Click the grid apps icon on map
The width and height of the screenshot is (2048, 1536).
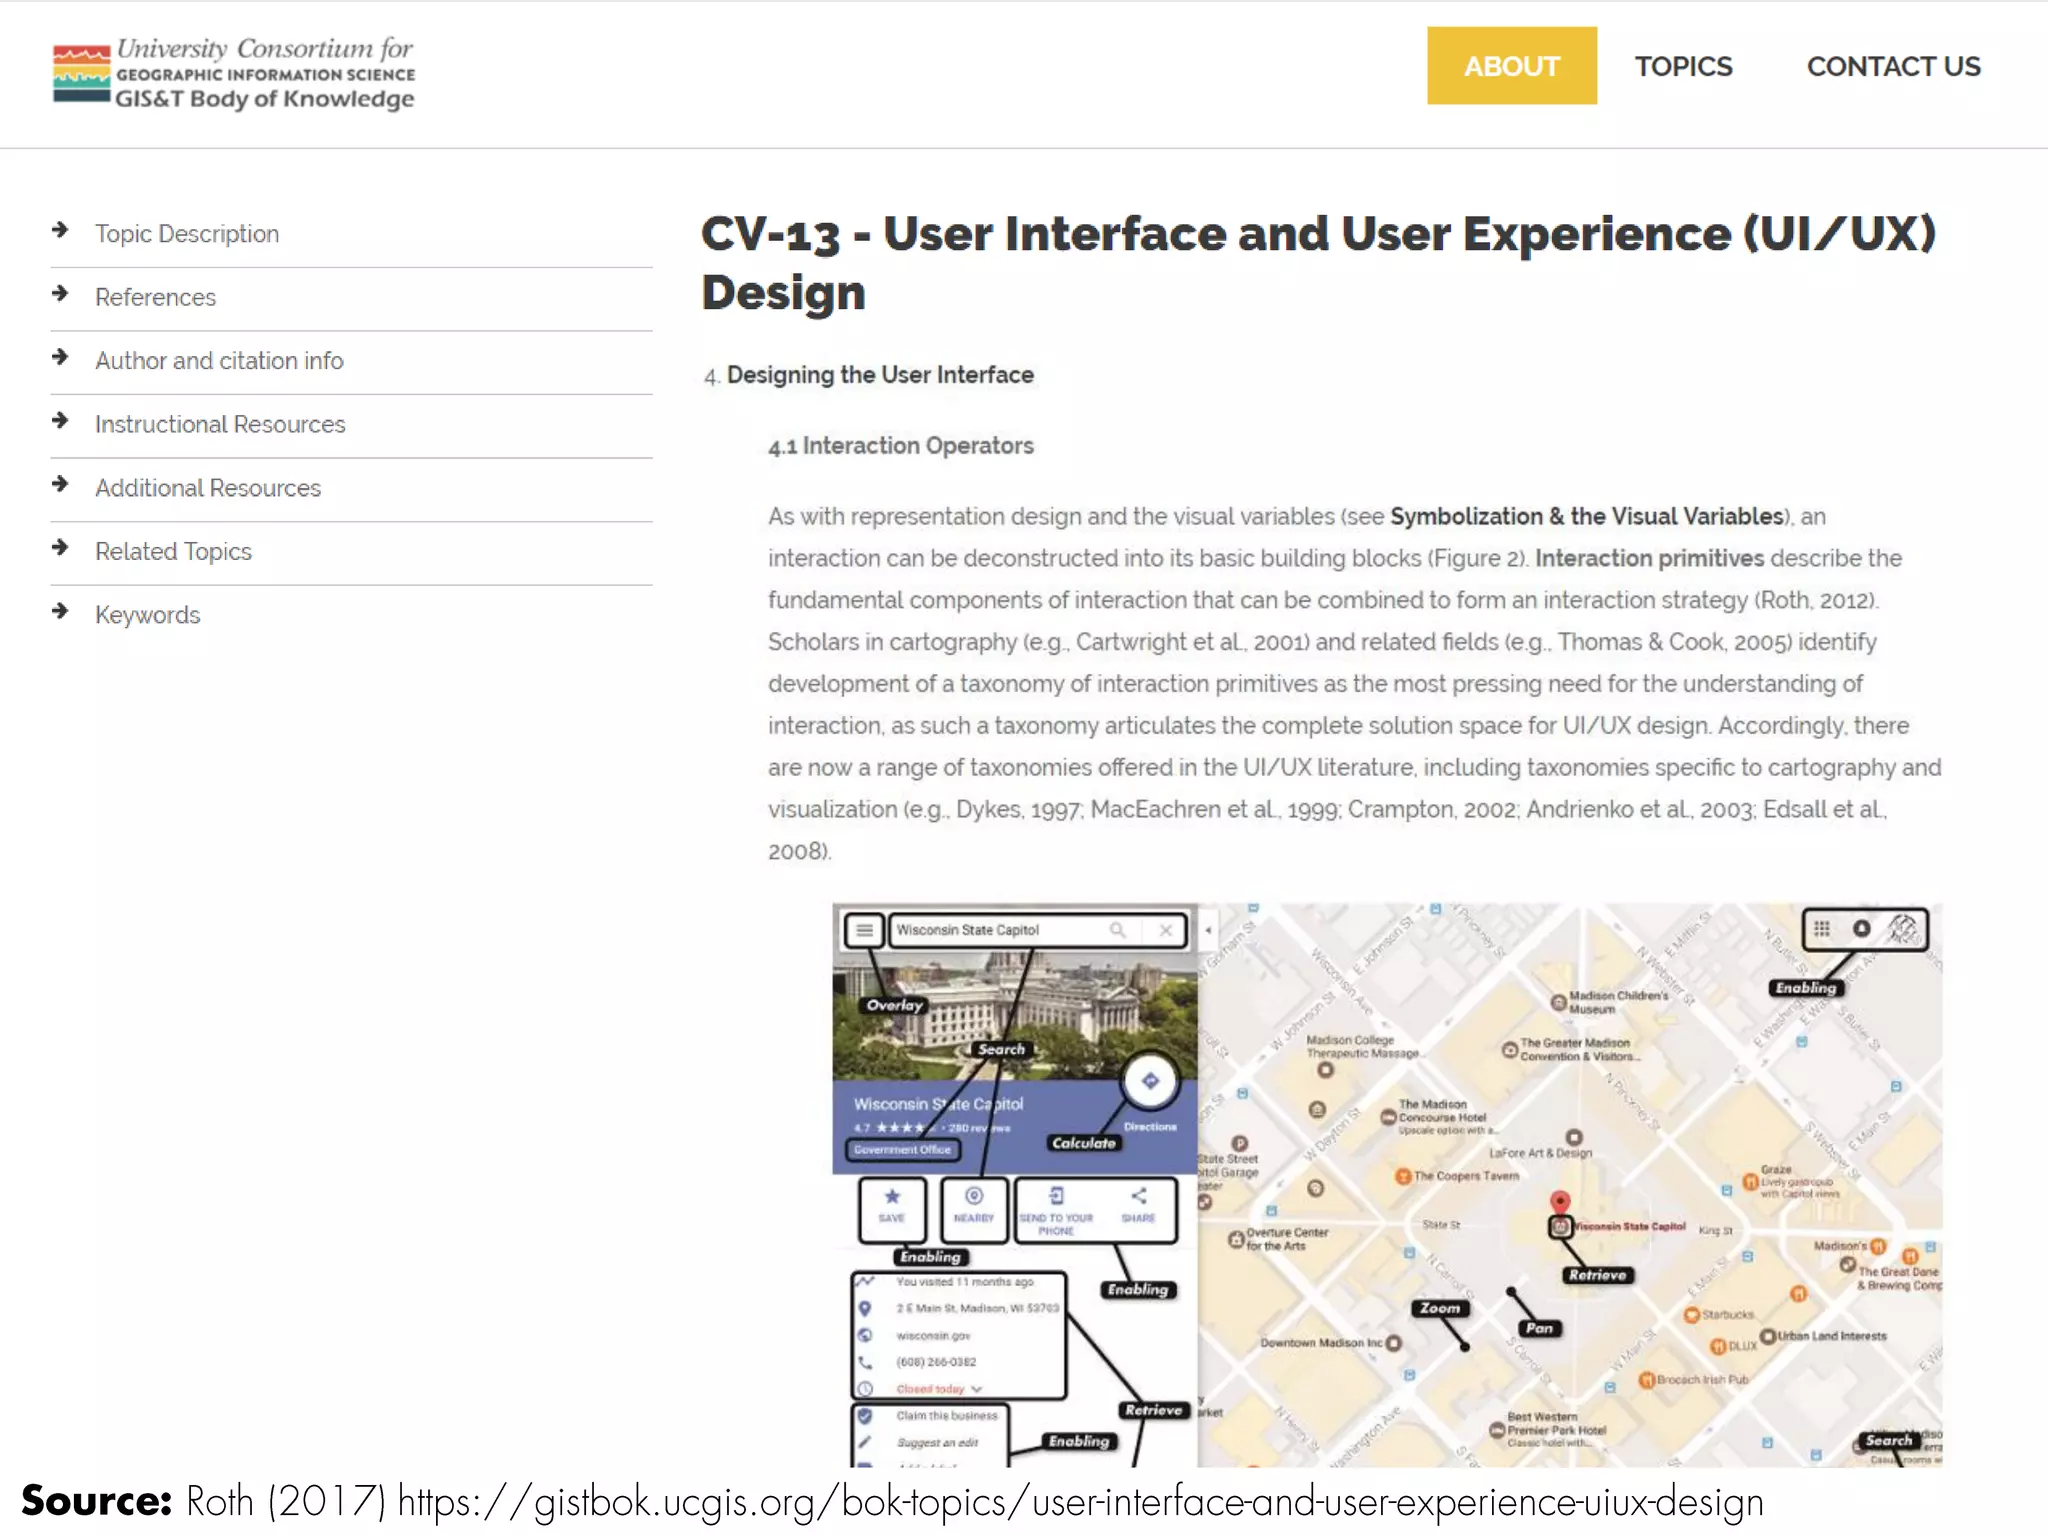click(x=1822, y=929)
